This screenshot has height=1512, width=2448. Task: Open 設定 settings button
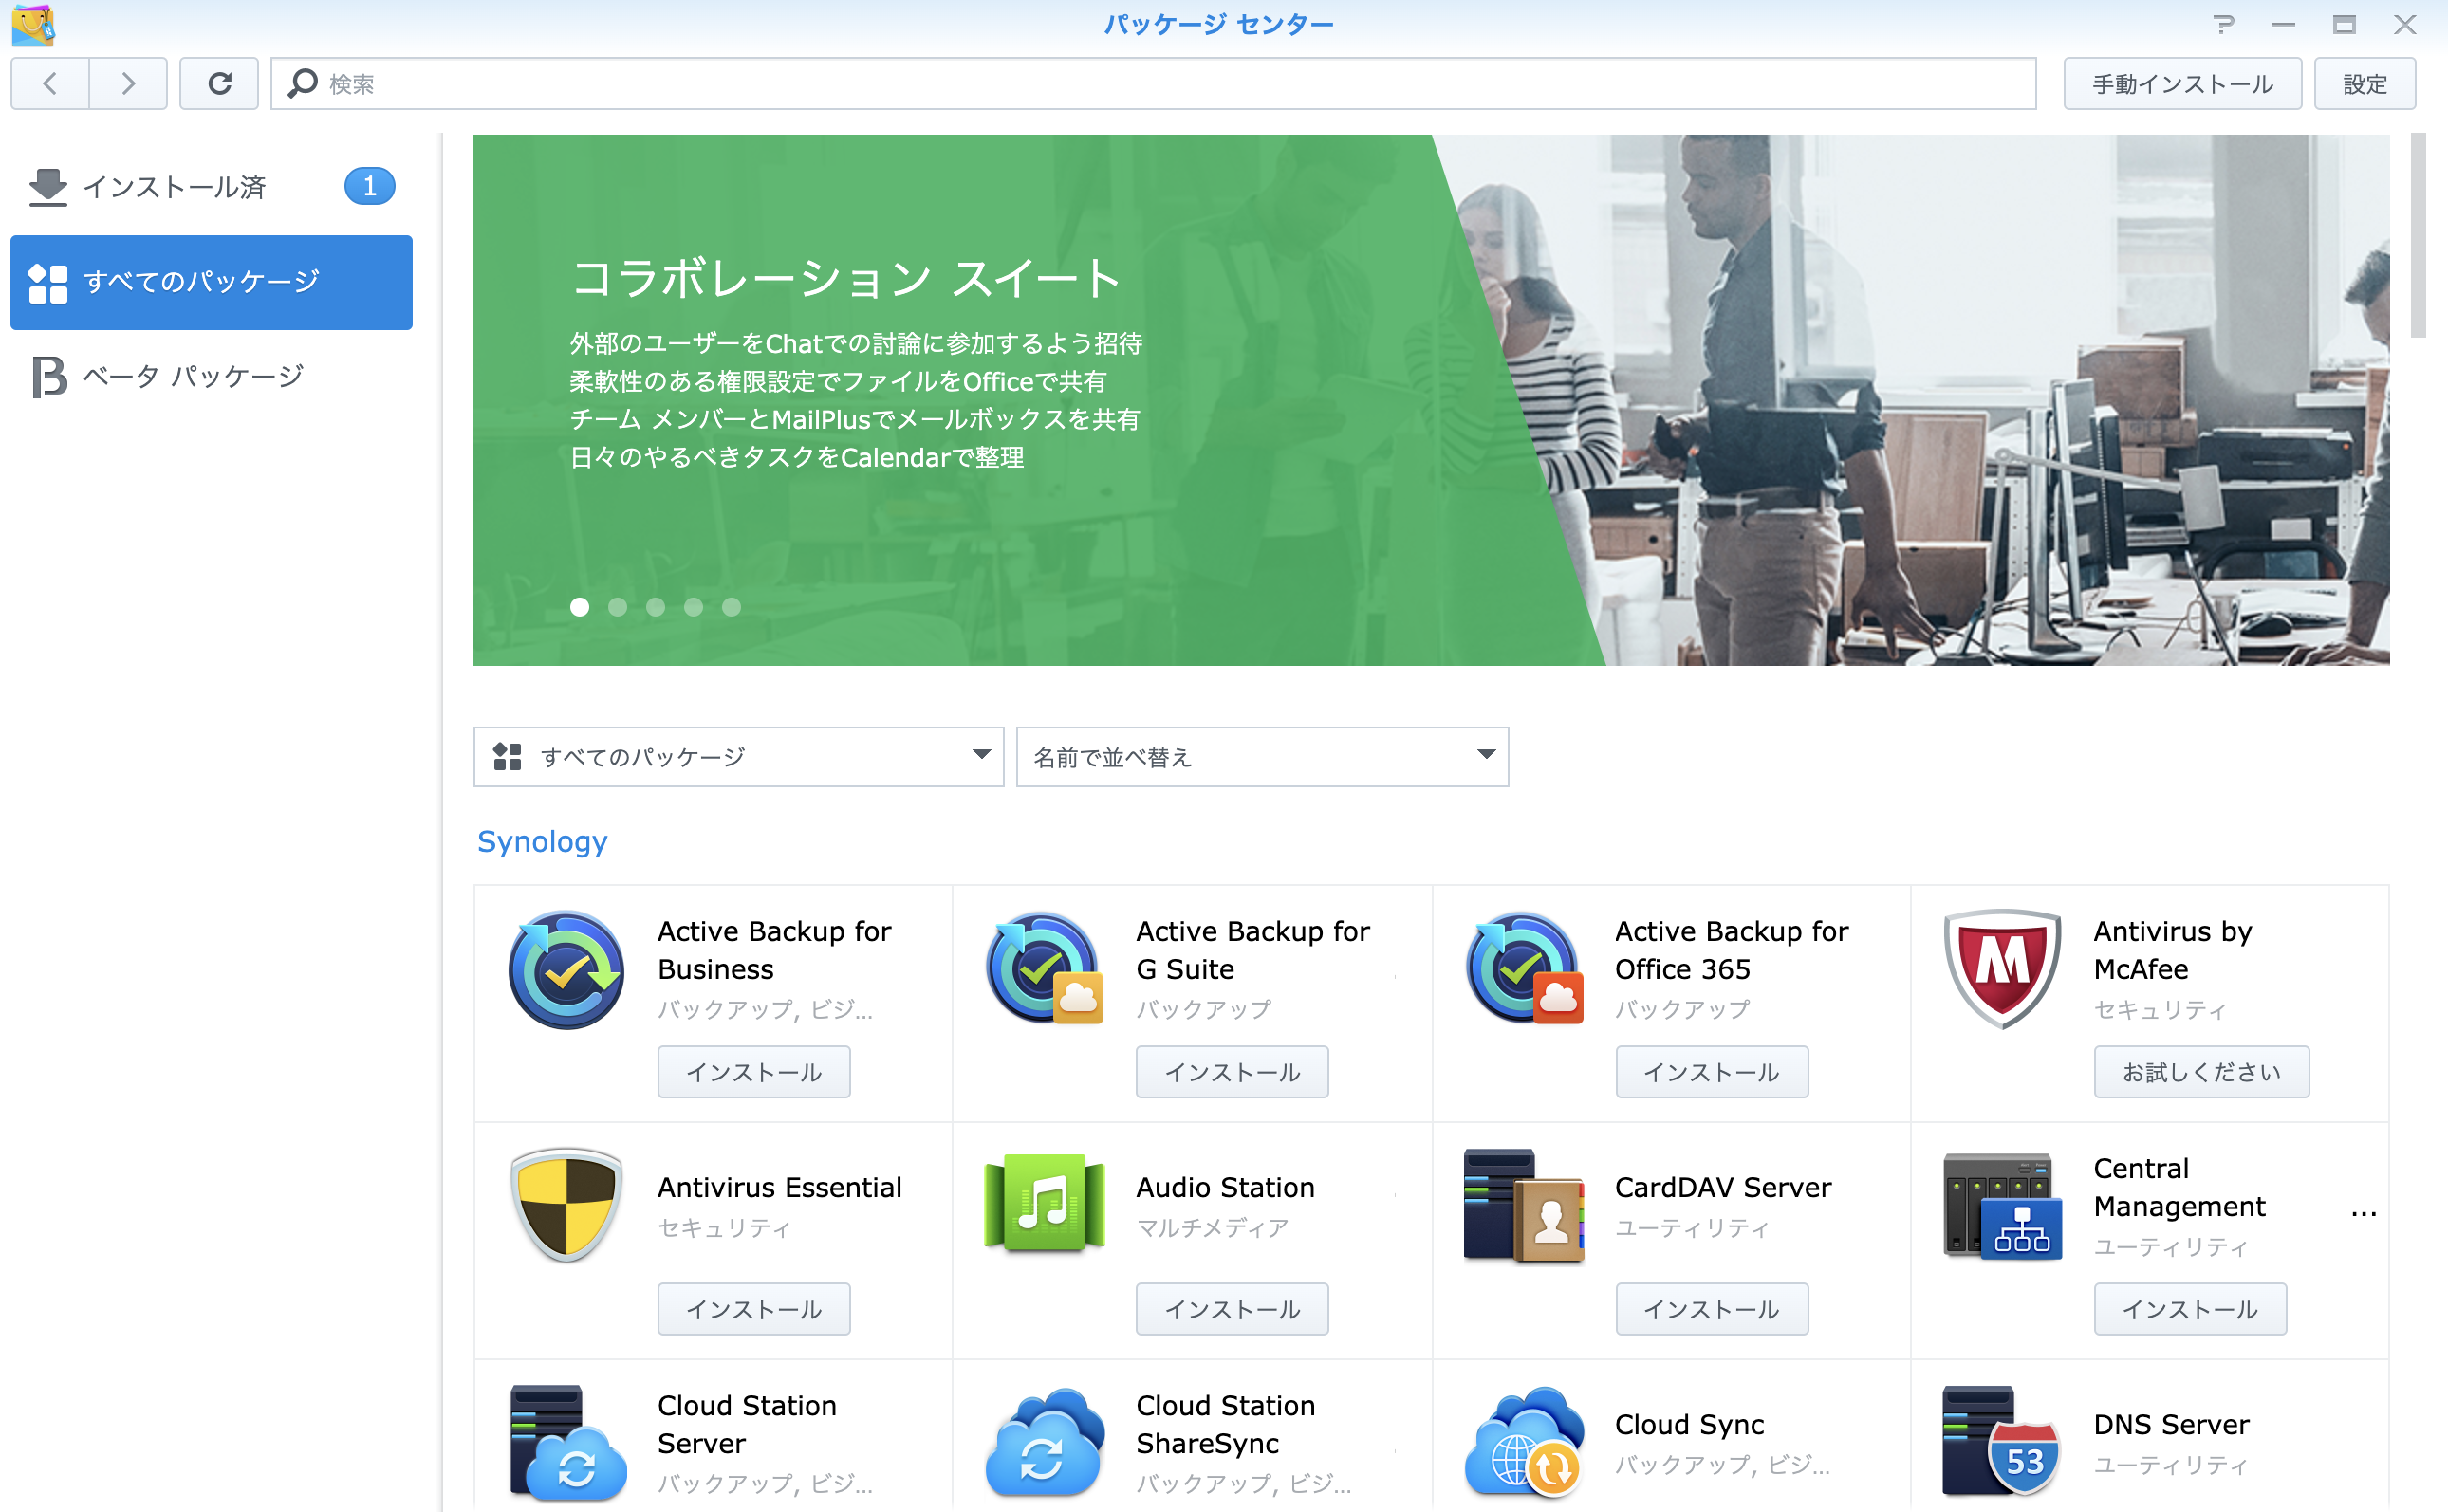point(2365,84)
